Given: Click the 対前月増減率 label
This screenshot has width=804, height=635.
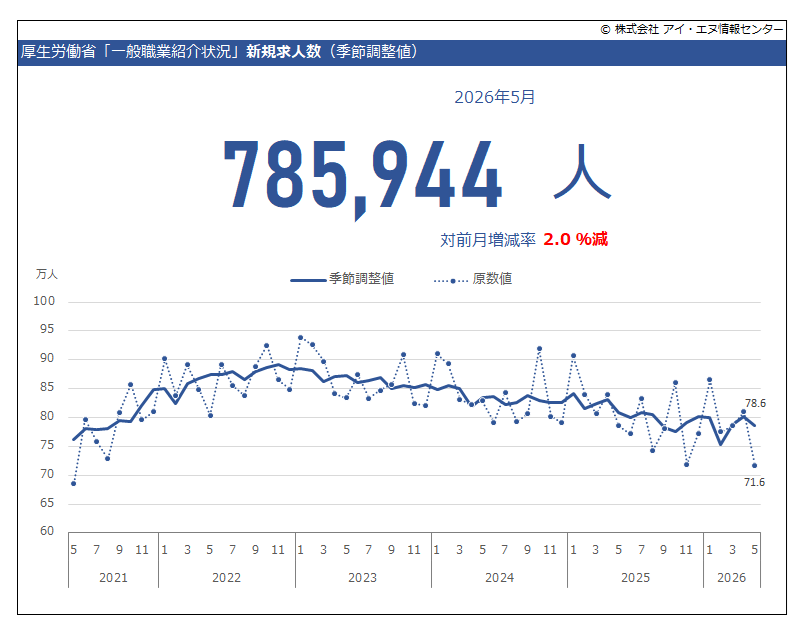Looking at the screenshot, I should tap(488, 240).
